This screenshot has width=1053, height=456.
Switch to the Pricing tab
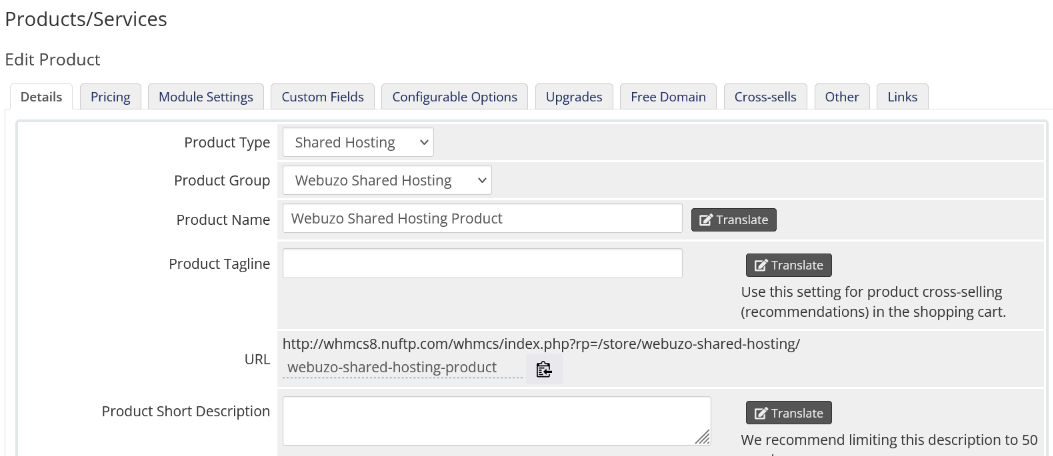coord(110,97)
